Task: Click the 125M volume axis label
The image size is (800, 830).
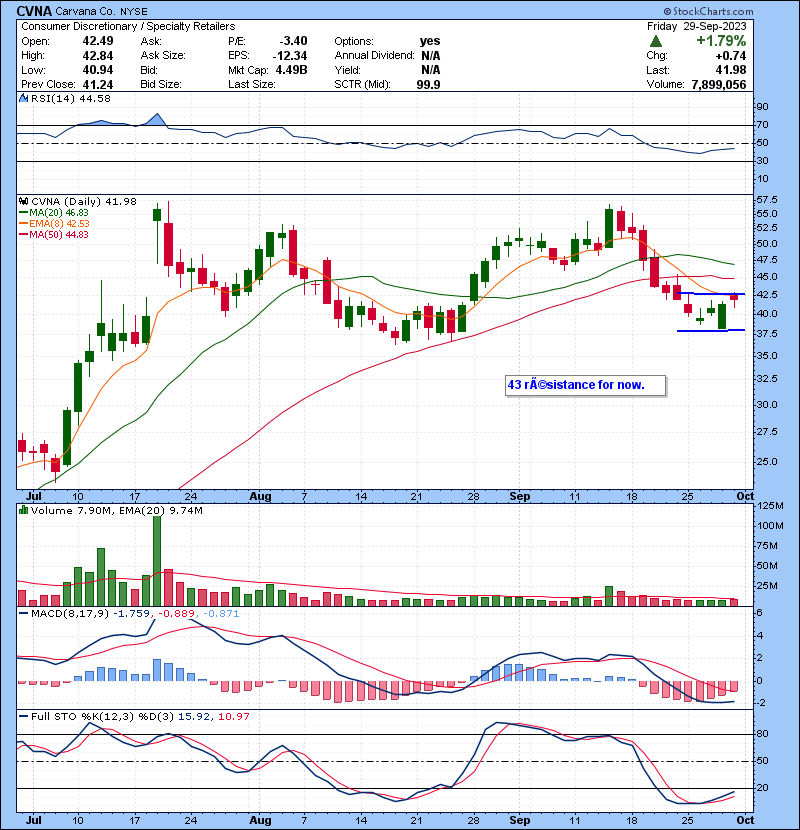Action: coord(770,506)
